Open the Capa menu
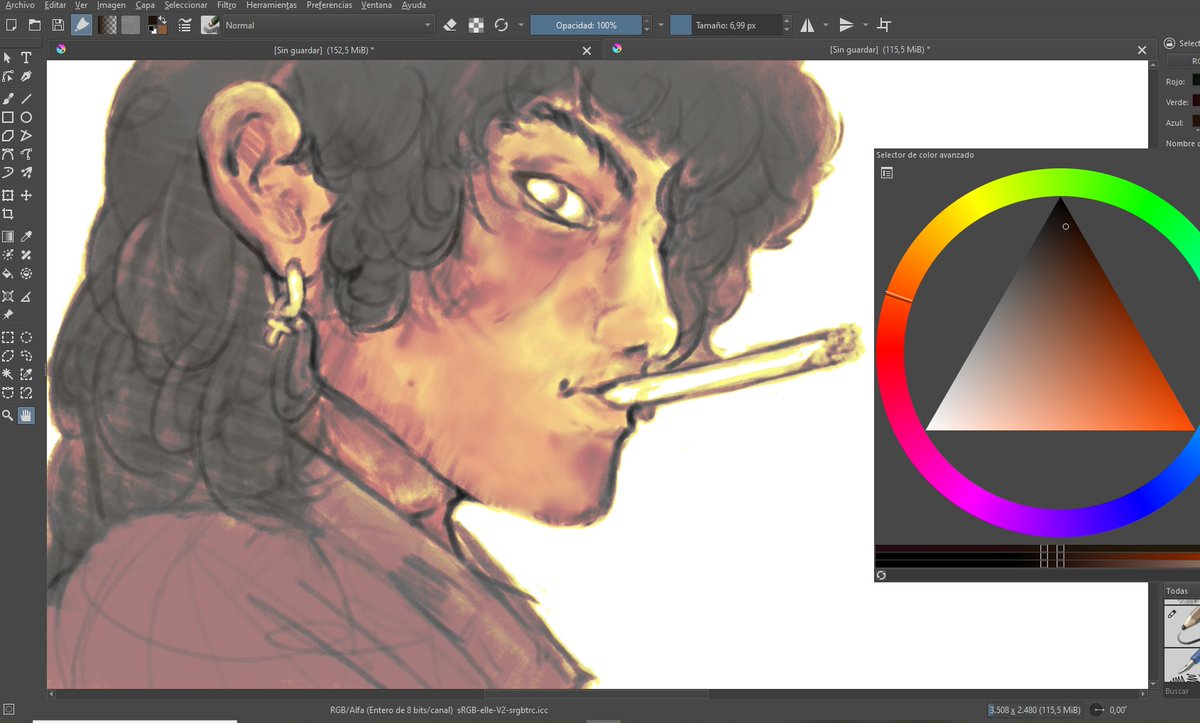The height and width of the screenshot is (723, 1200). click(145, 5)
